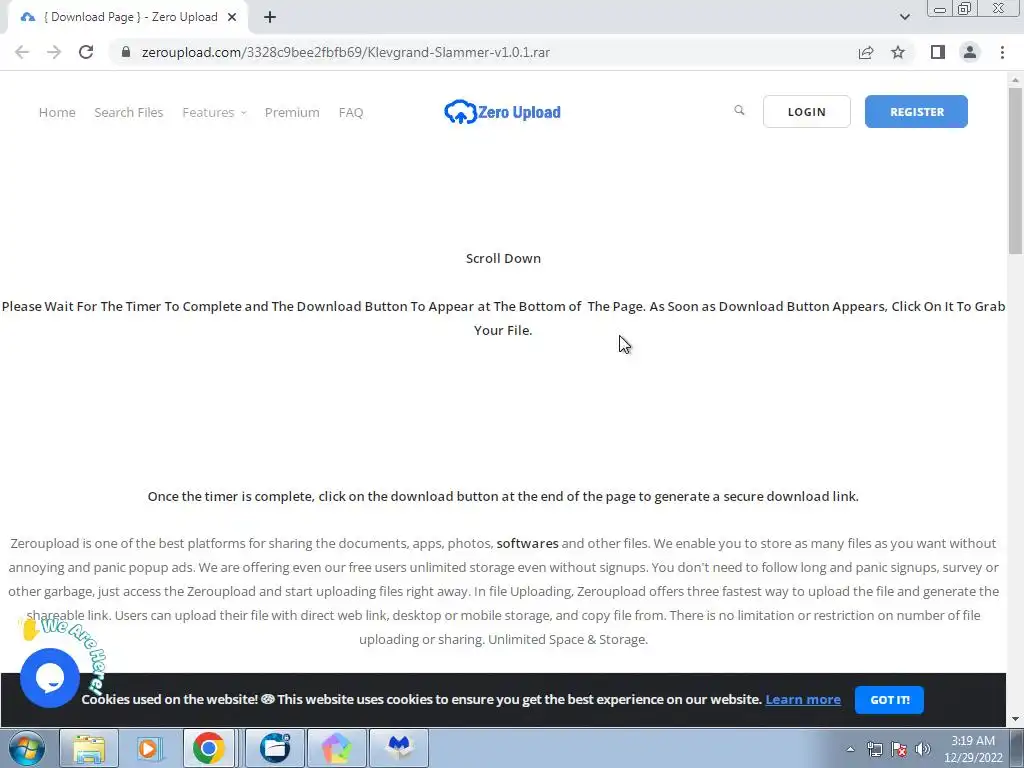The image size is (1024, 768).
Task: Open the Windows Start button
Action: click(x=27, y=748)
